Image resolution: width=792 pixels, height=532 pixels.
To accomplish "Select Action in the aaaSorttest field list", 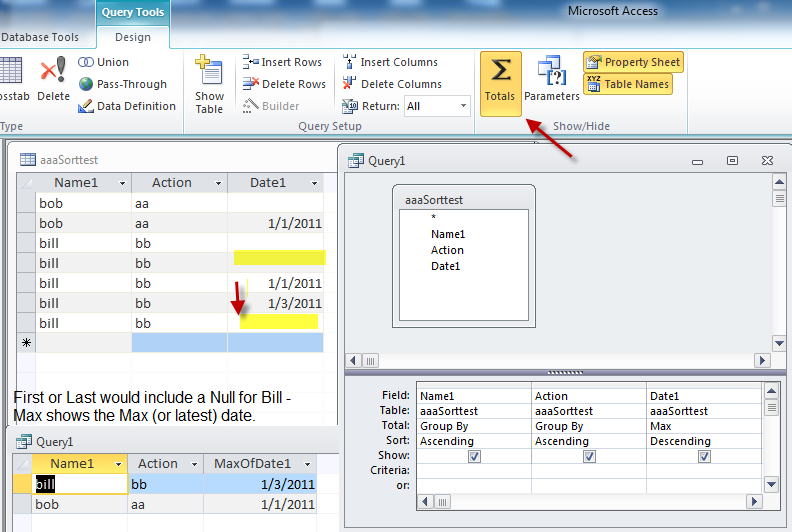I will point(447,250).
